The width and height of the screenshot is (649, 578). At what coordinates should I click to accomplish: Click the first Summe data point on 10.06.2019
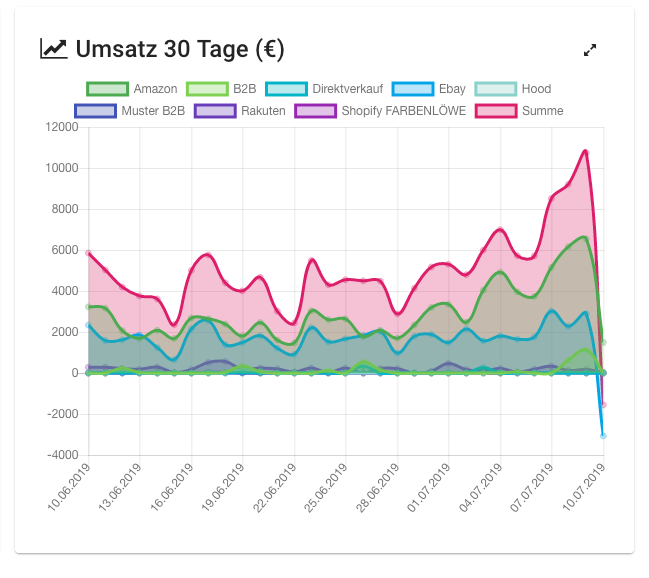(88, 253)
